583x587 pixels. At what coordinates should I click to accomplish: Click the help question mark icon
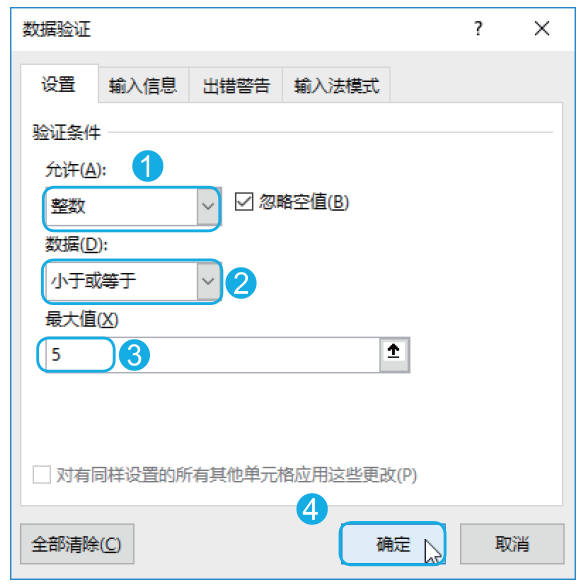[x=478, y=28]
